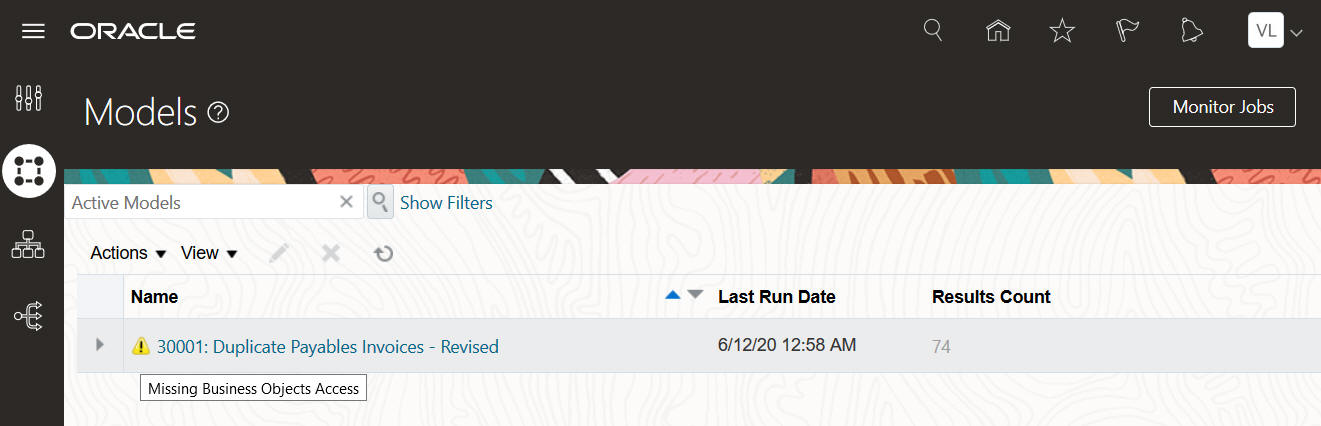The width and height of the screenshot is (1321, 426).
Task: Open the branching arrows icon in sidebar
Action: [28, 317]
